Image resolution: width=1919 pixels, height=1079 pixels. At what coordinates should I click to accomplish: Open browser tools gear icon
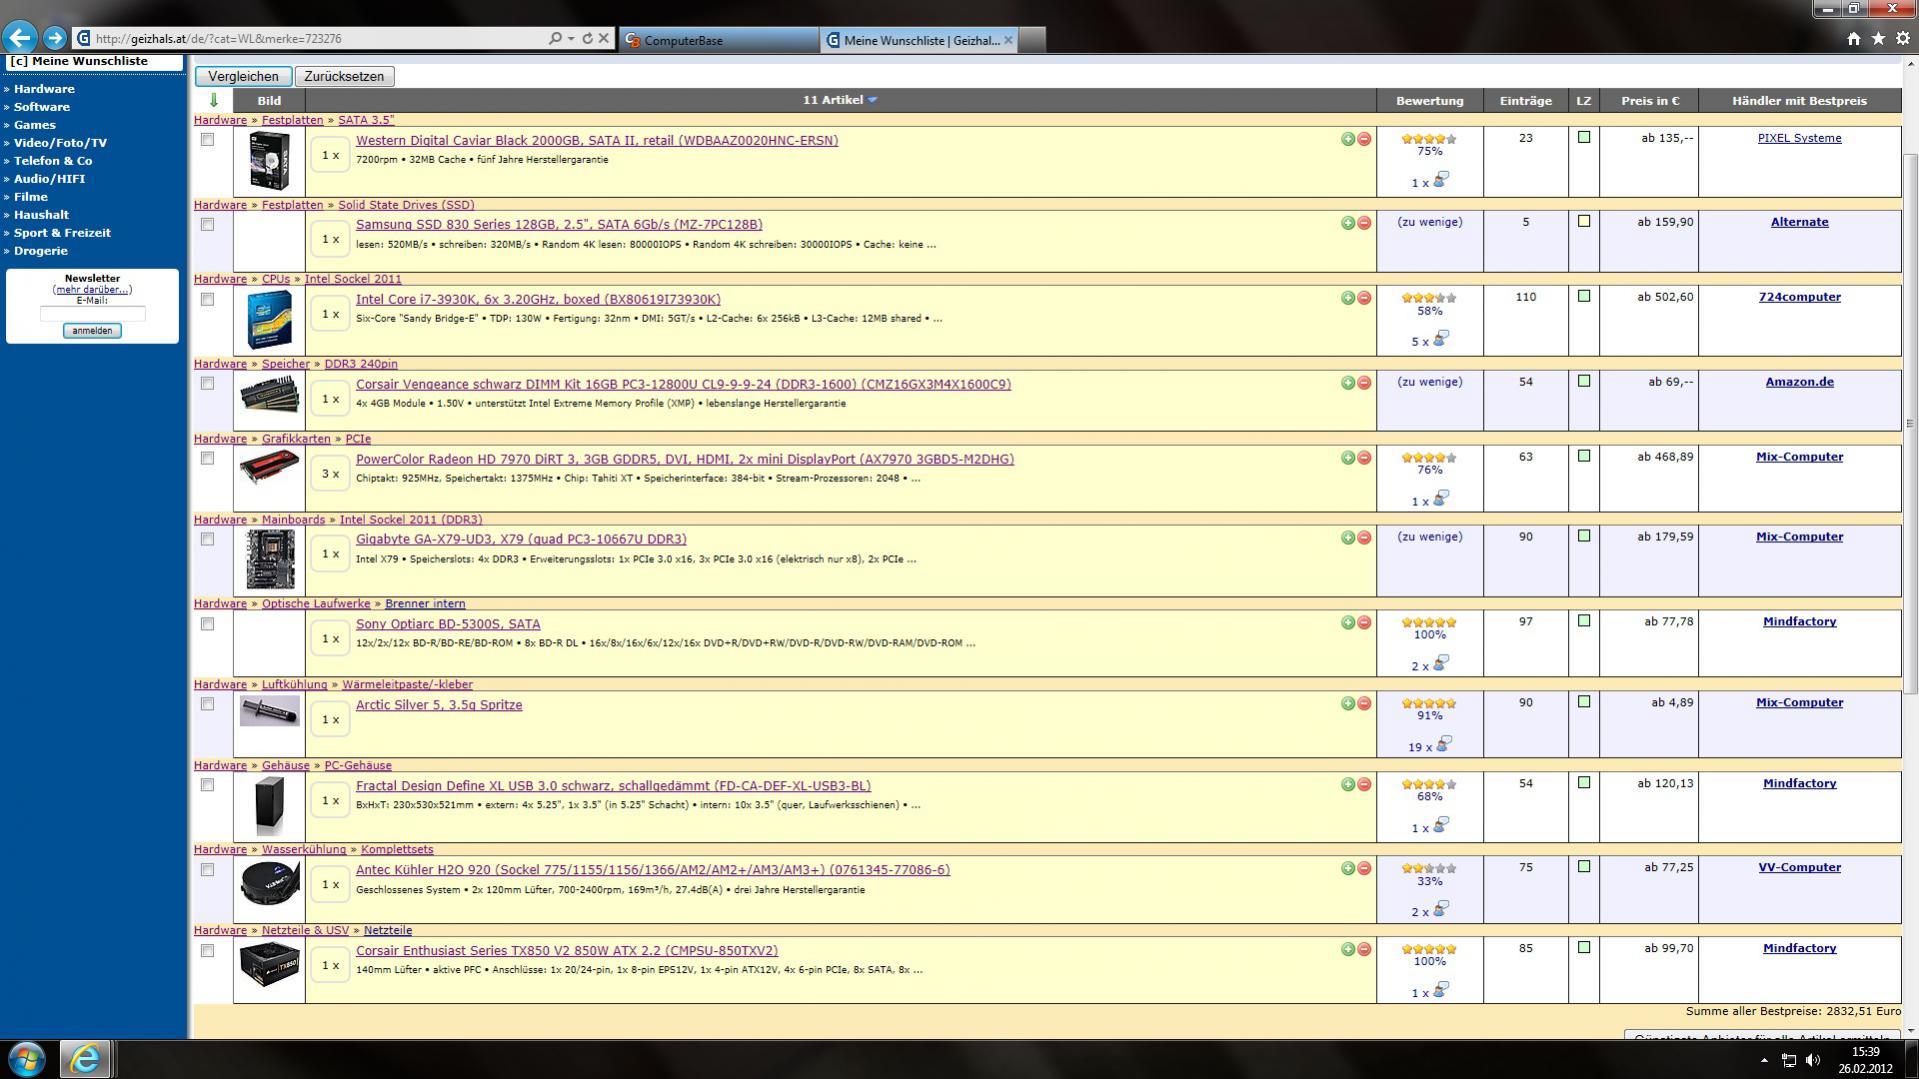point(1903,38)
